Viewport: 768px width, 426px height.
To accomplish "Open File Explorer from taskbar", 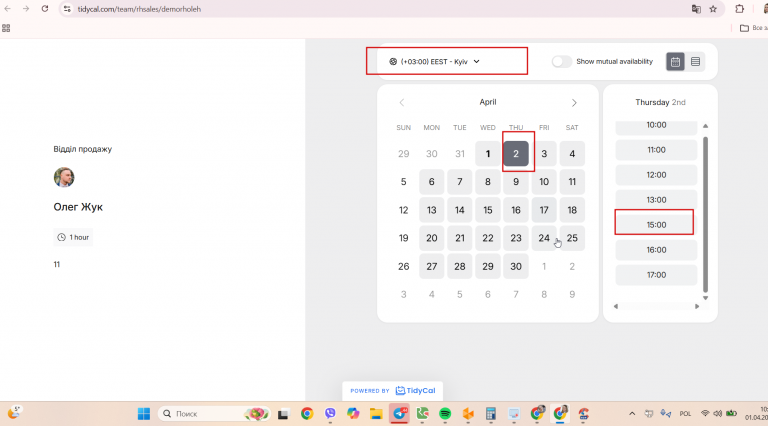I will tap(376, 414).
